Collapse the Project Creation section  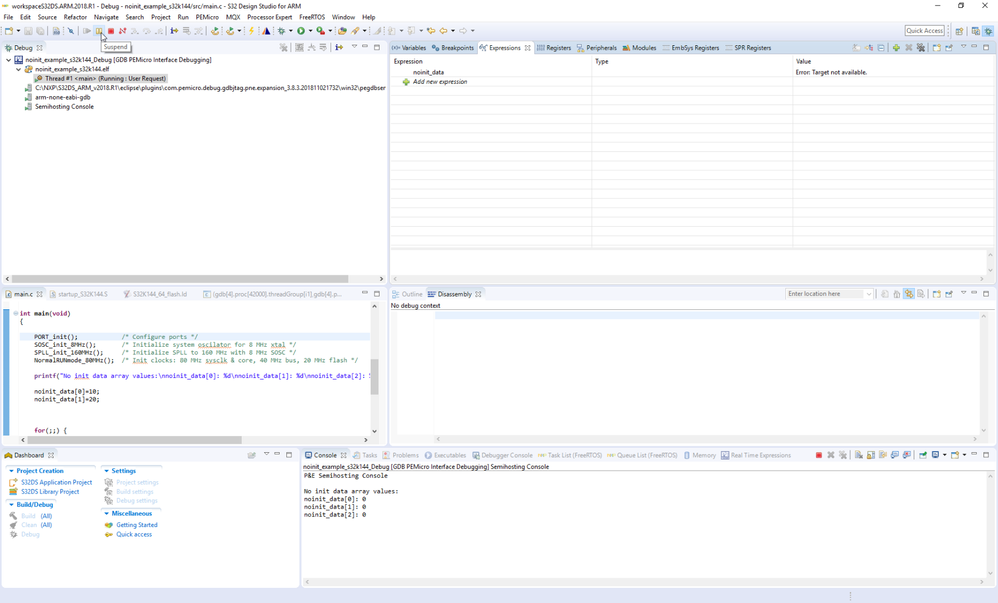11,471
